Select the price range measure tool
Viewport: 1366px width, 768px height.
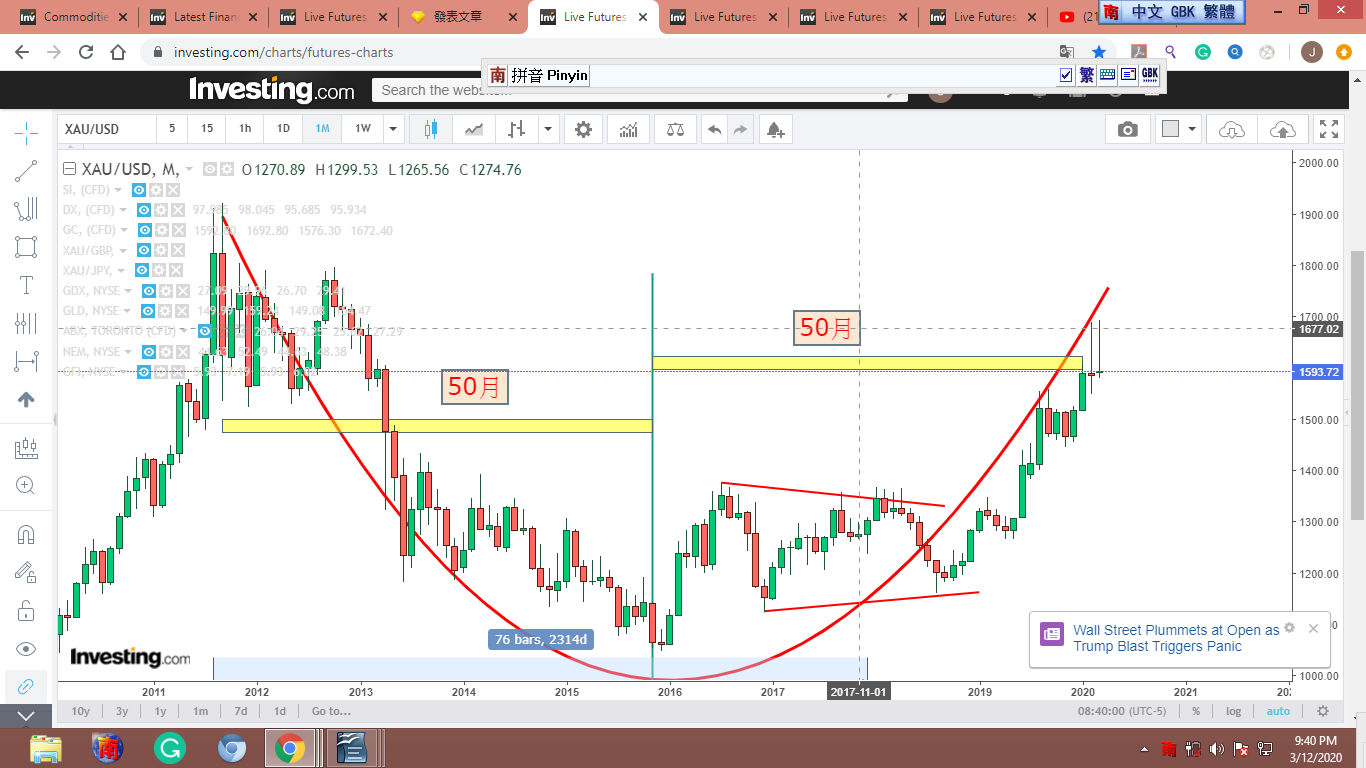(26, 448)
